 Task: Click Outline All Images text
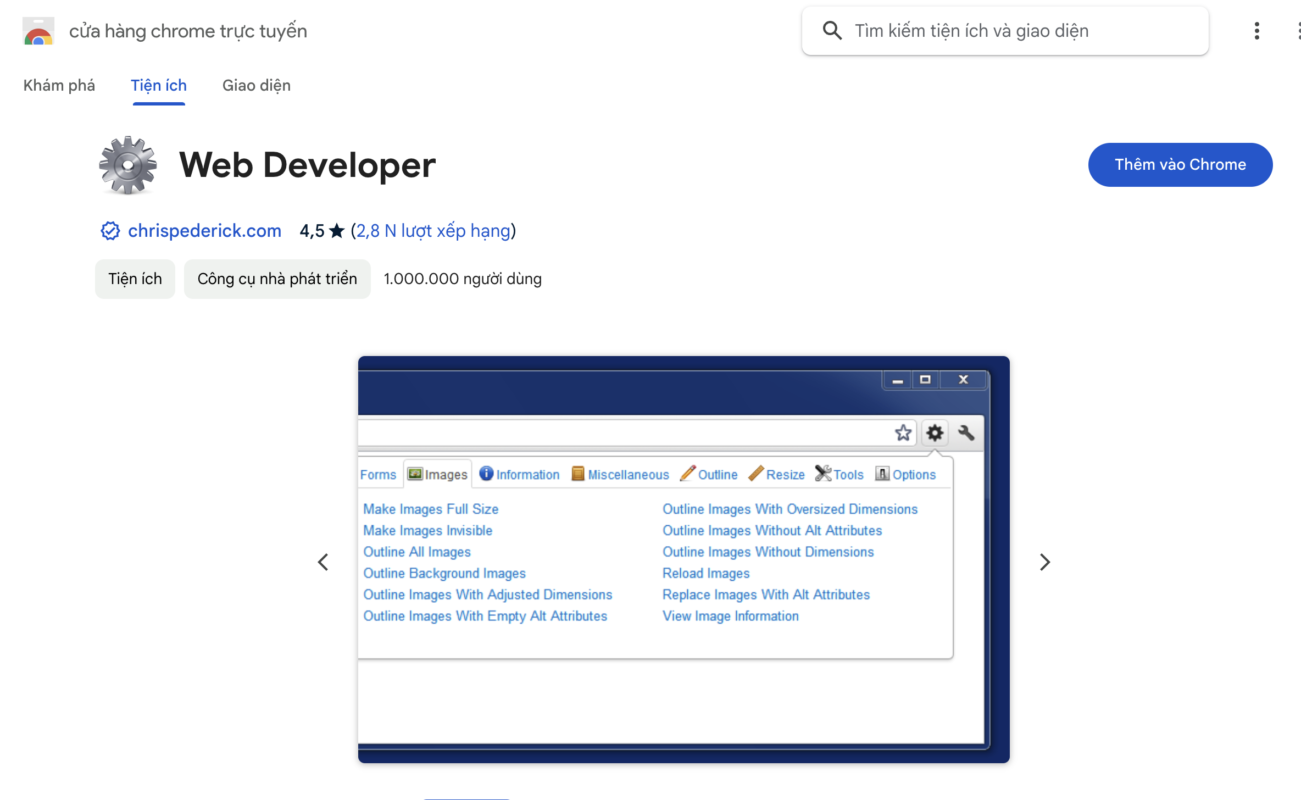[417, 552]
